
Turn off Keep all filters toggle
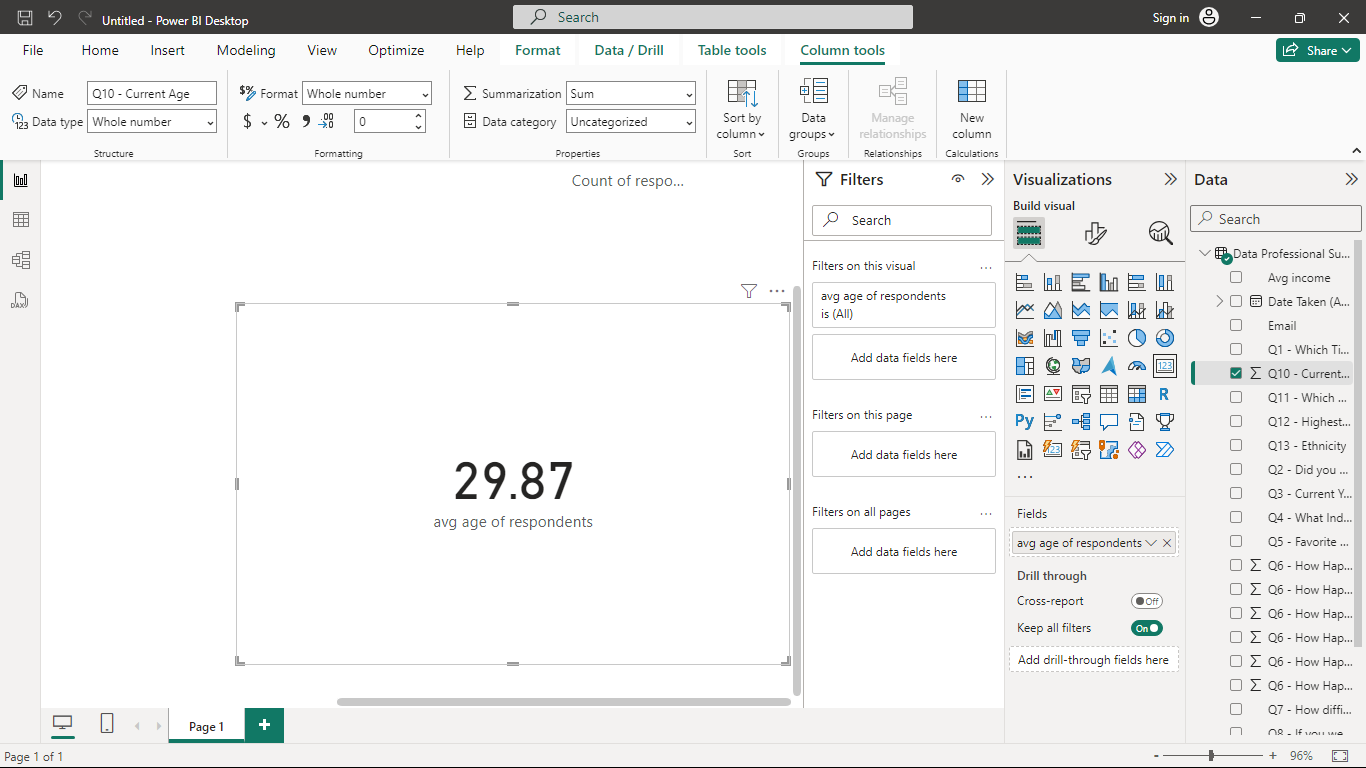point(1146,628)
